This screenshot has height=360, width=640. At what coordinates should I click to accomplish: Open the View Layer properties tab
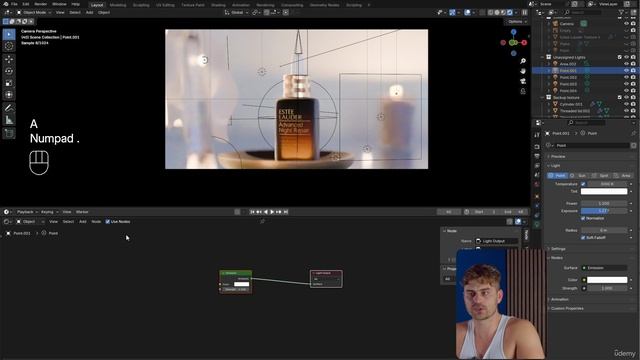point(537,166)
